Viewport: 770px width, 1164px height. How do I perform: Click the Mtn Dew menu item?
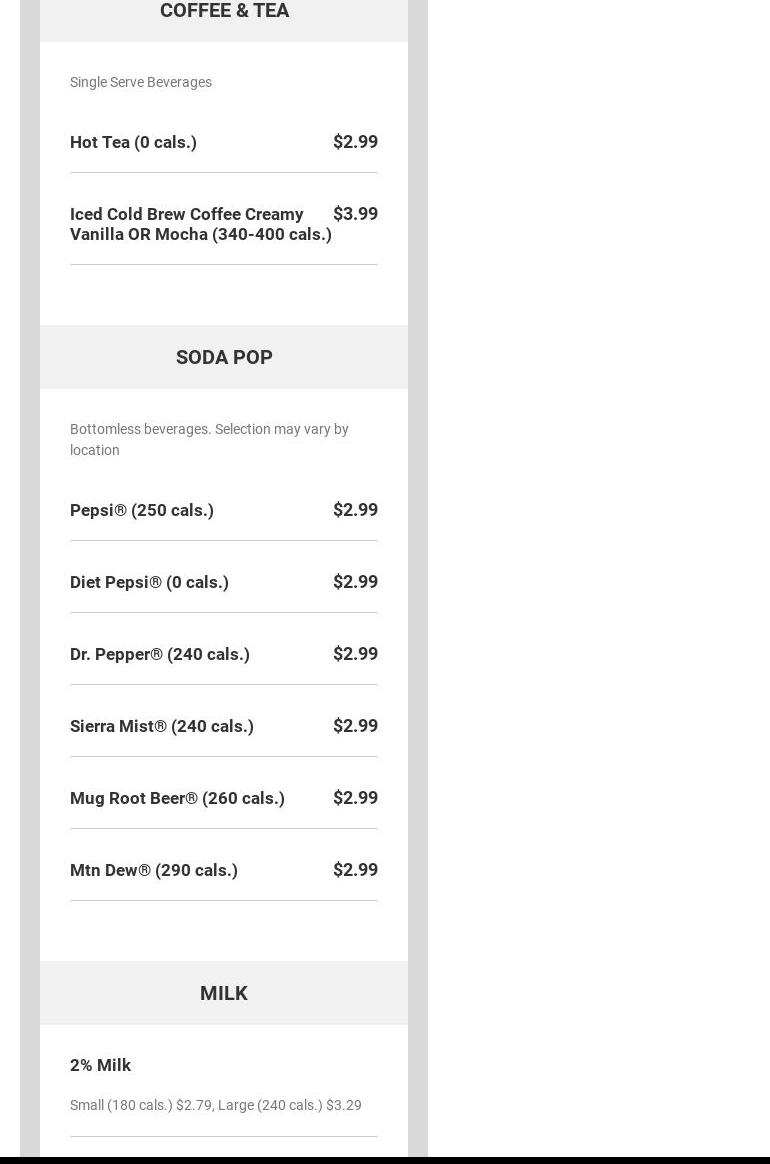coord(154,870)
